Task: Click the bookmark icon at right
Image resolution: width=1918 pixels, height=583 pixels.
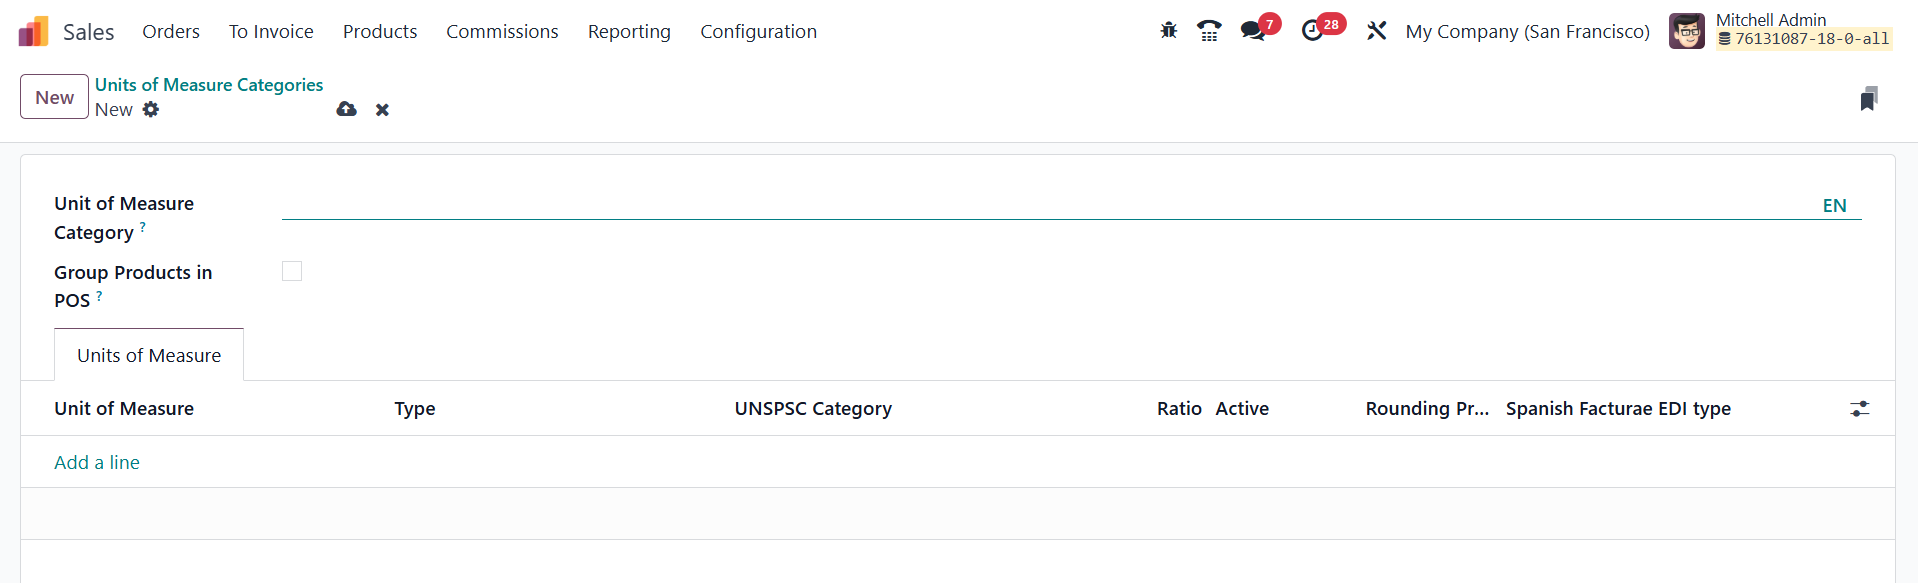Action: [1868, 99]
